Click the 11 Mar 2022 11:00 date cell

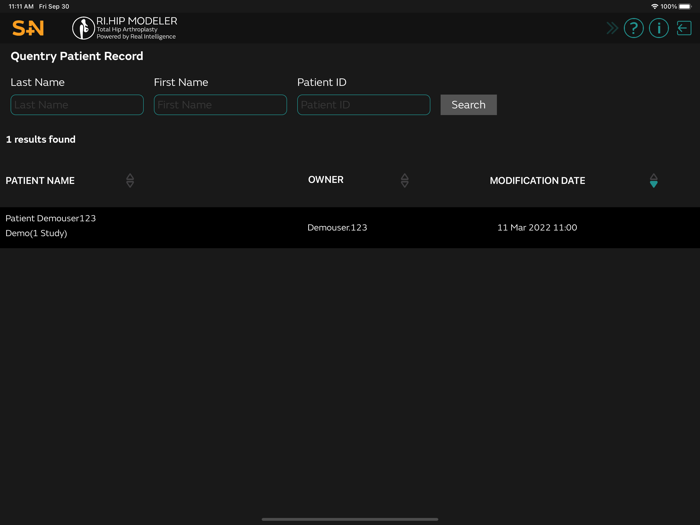[x=537, y=227]
